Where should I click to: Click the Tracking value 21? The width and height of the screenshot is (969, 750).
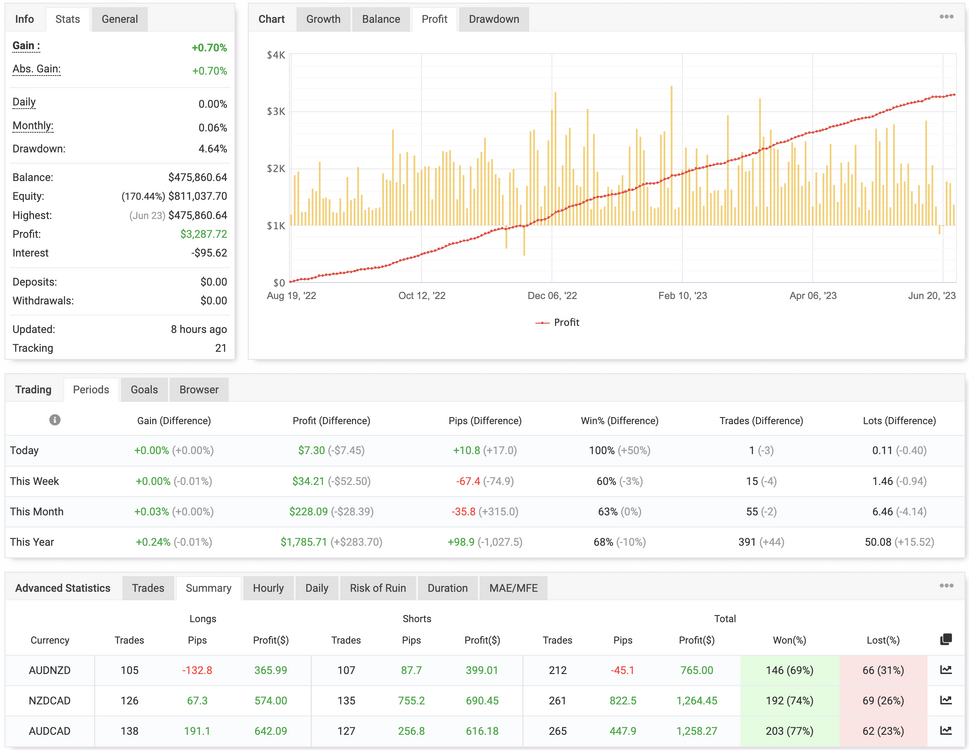[x=221, y=348]
